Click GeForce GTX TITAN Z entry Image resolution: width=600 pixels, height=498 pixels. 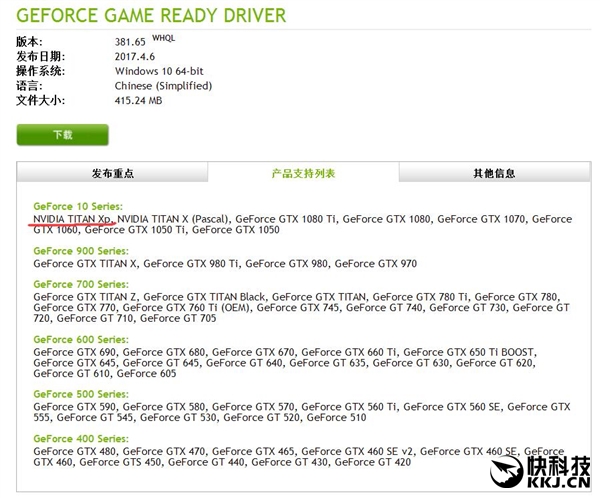click(85, 297)
